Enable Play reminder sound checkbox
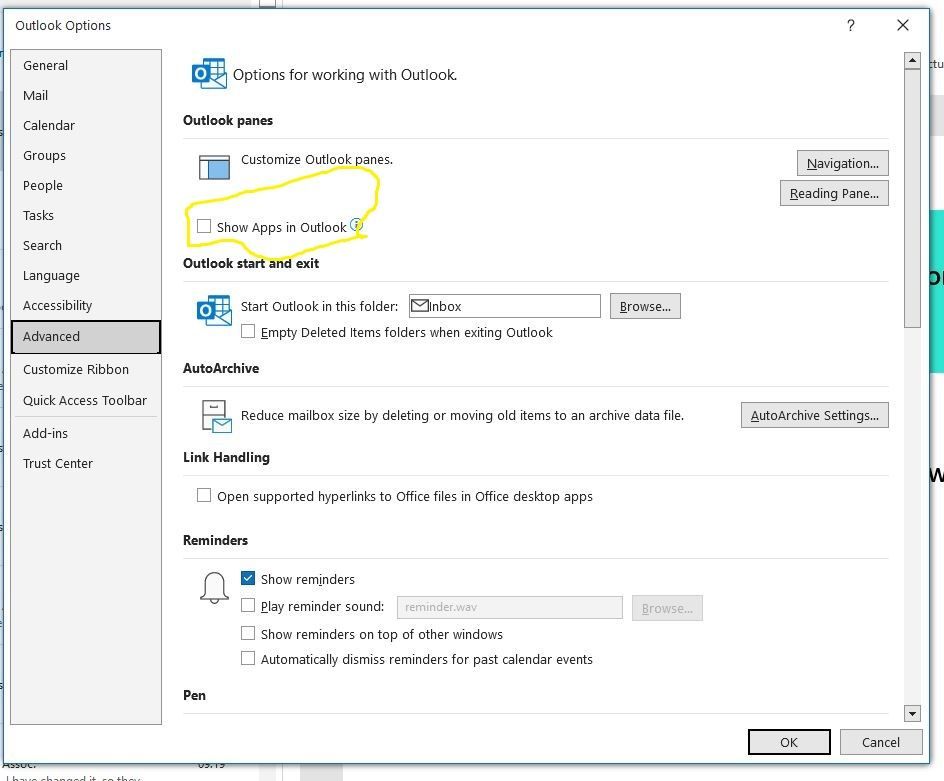Screen dimensions: 944x781 (248, 606)
